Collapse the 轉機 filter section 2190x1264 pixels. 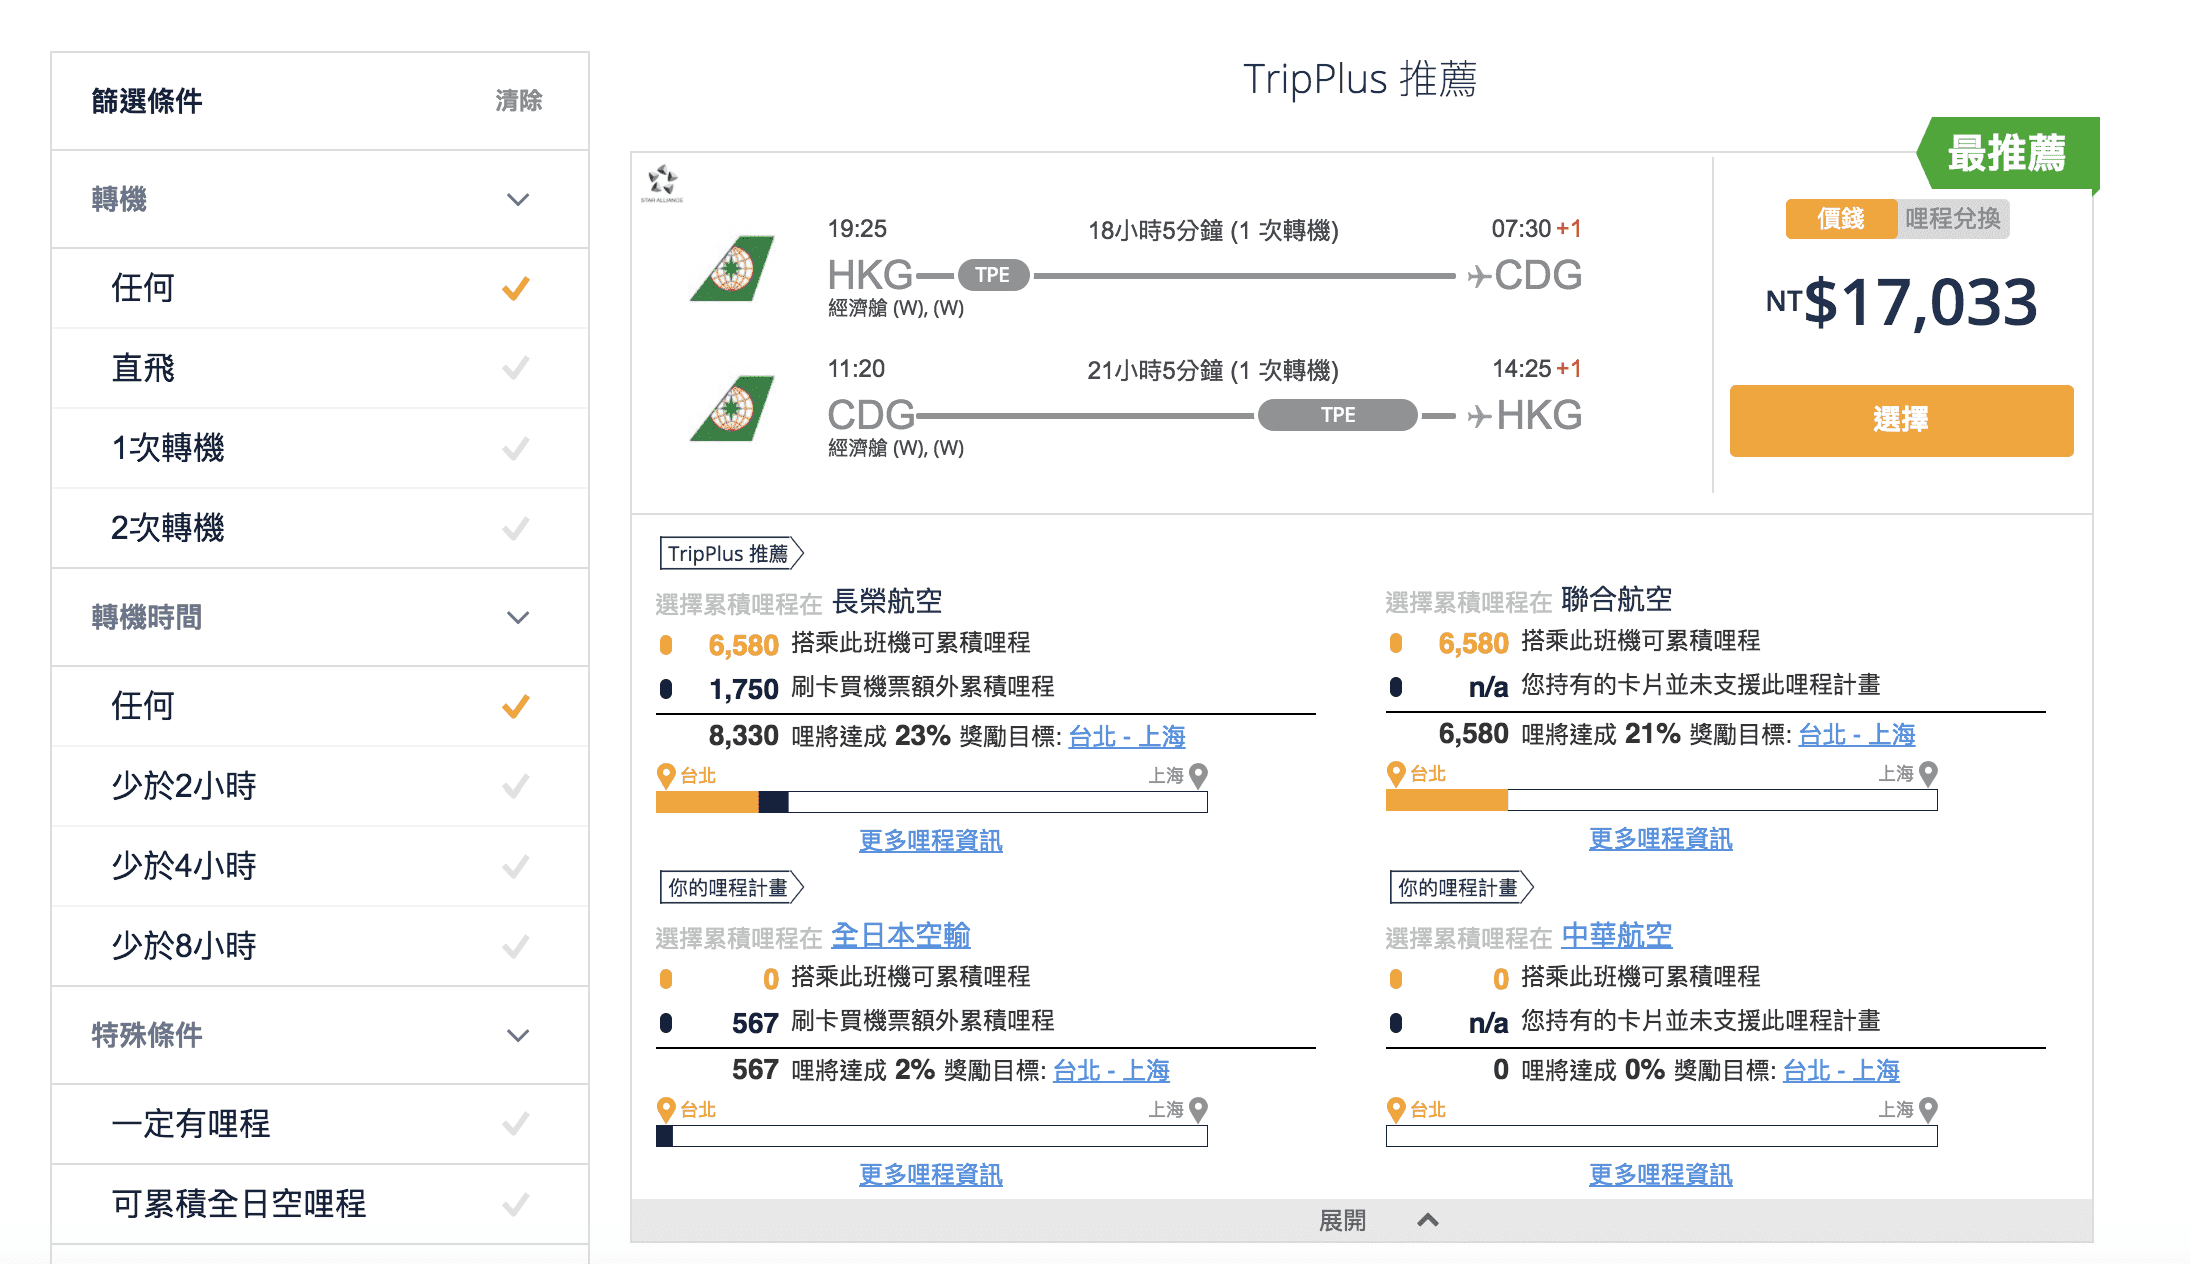pos(518,200)
